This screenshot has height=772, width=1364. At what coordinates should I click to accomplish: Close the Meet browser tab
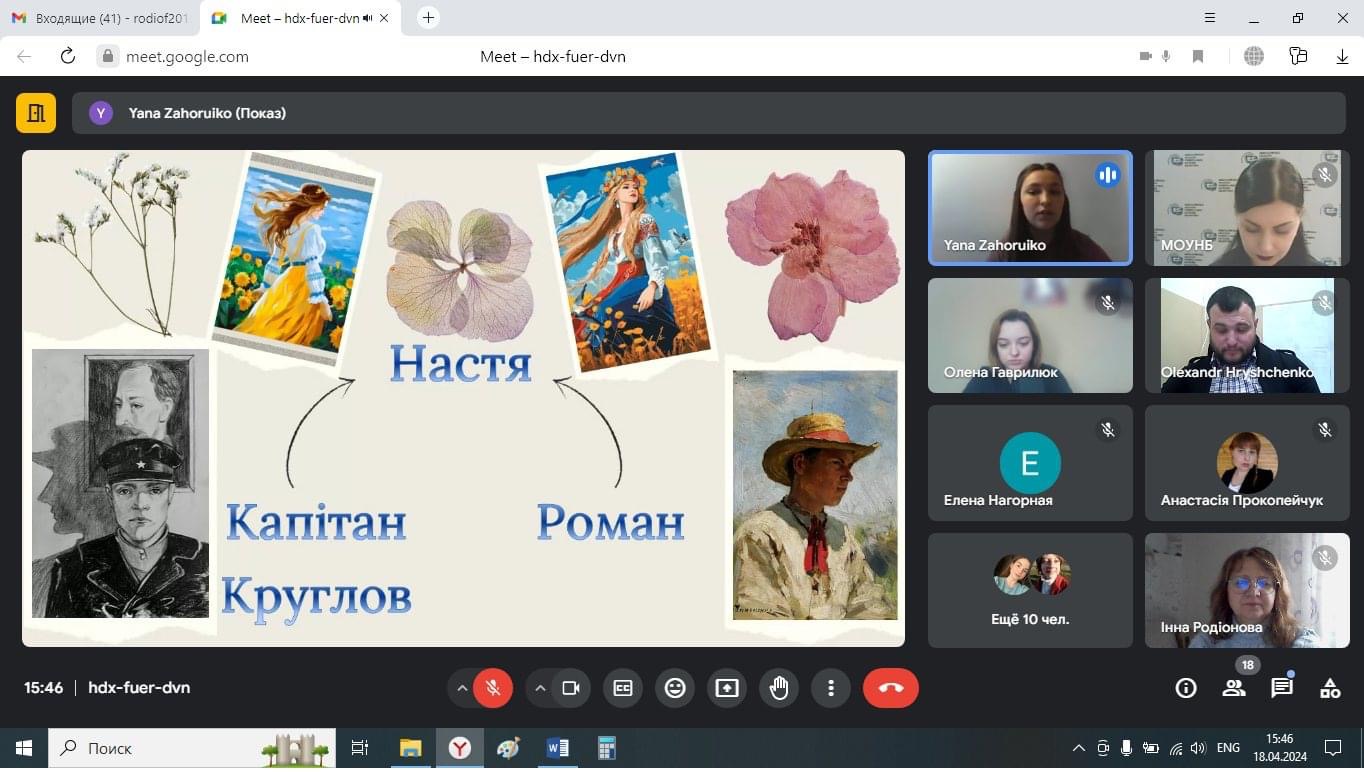tap(385, 18)
